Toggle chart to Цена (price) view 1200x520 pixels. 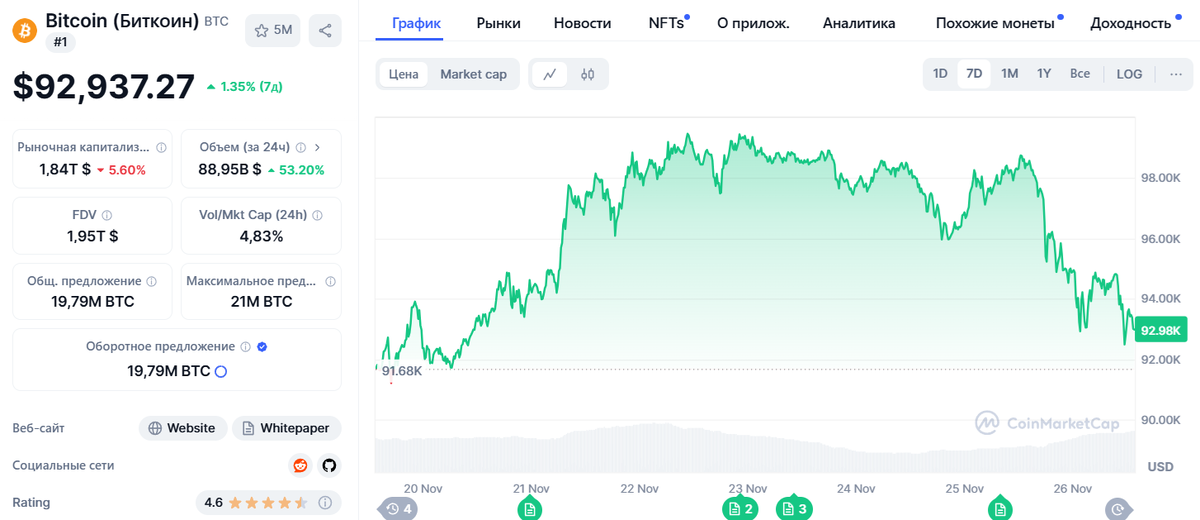404,74
